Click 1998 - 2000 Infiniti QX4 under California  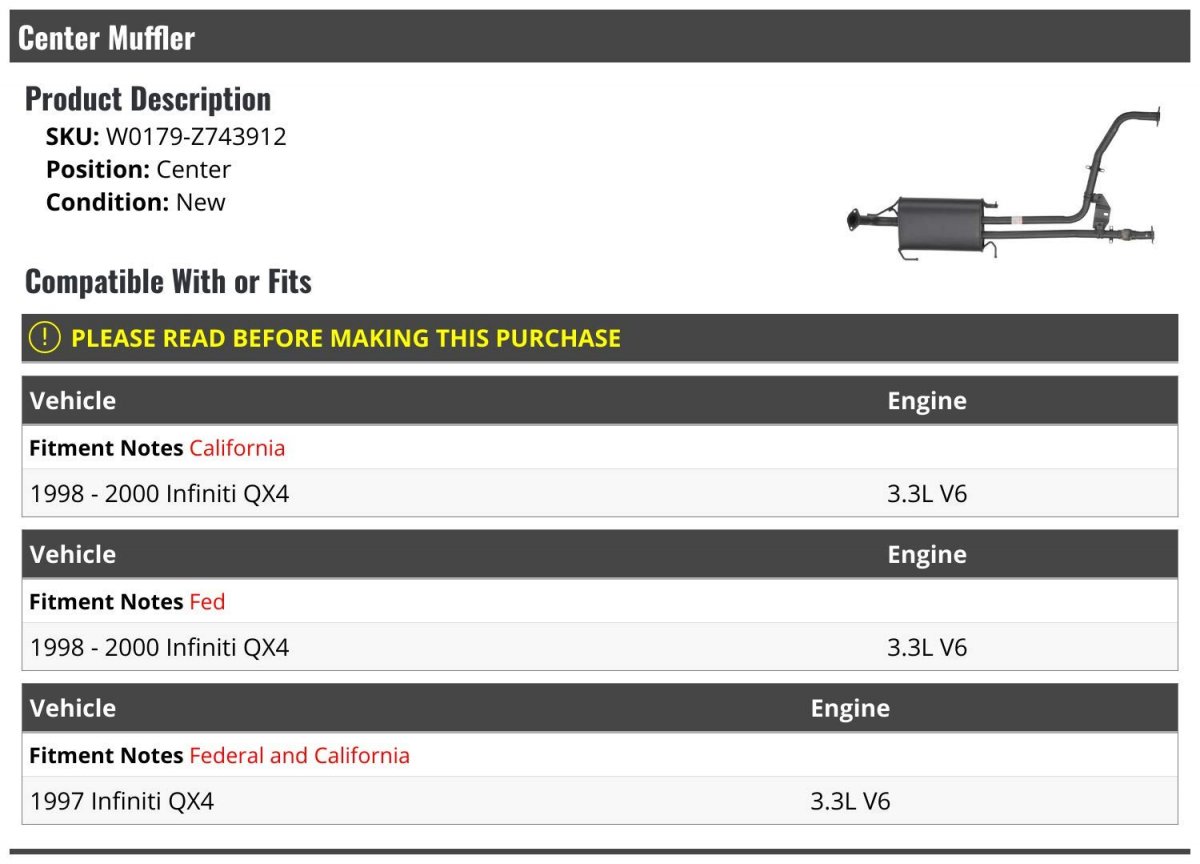pyautogui.click(x=159, y=494)
